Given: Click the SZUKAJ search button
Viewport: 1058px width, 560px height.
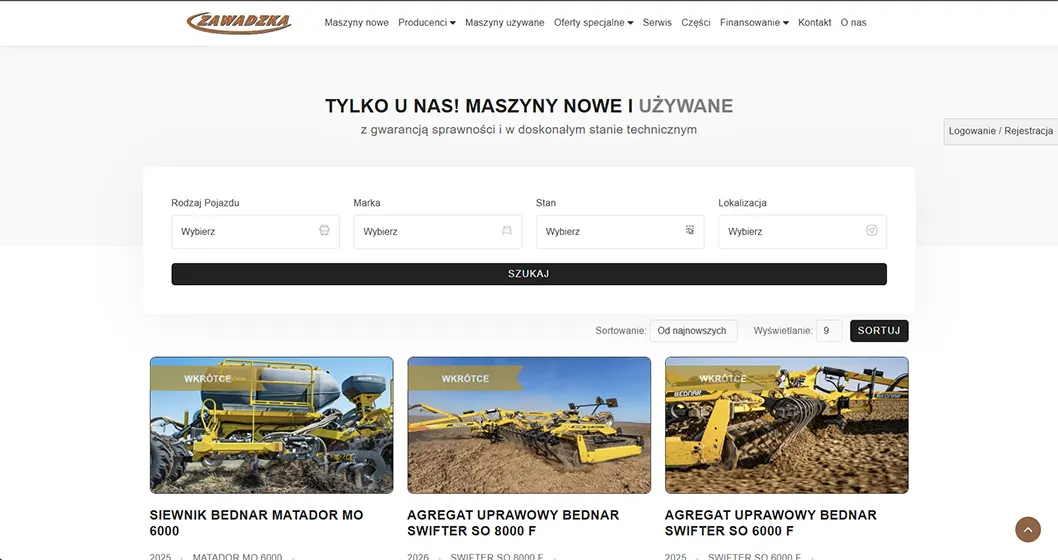Looking at the screenshot, I should (529, 274).
